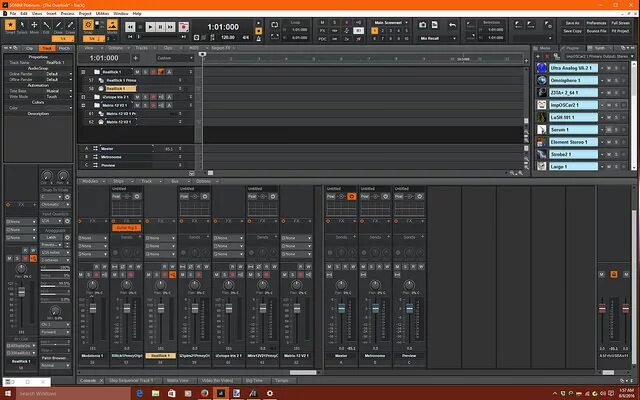Image resolution: width=640 pixels, height=400 pixels.
Task: Select the Metronome bus row
Action: point(136,157)
